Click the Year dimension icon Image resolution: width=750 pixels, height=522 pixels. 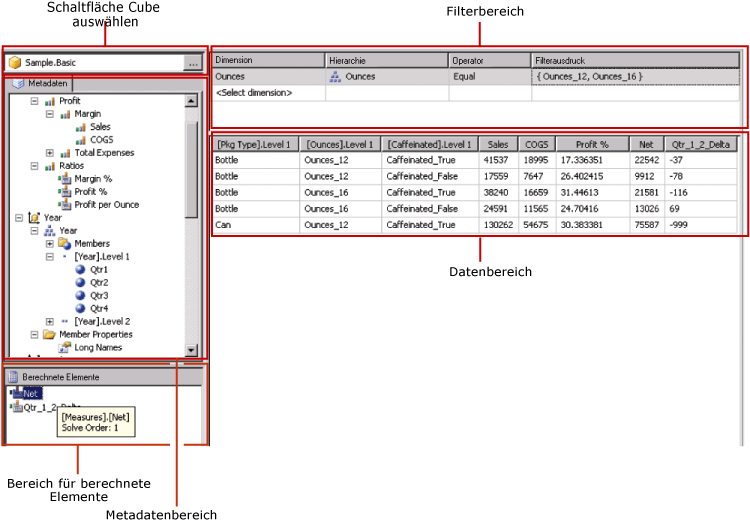click(34, 218)
